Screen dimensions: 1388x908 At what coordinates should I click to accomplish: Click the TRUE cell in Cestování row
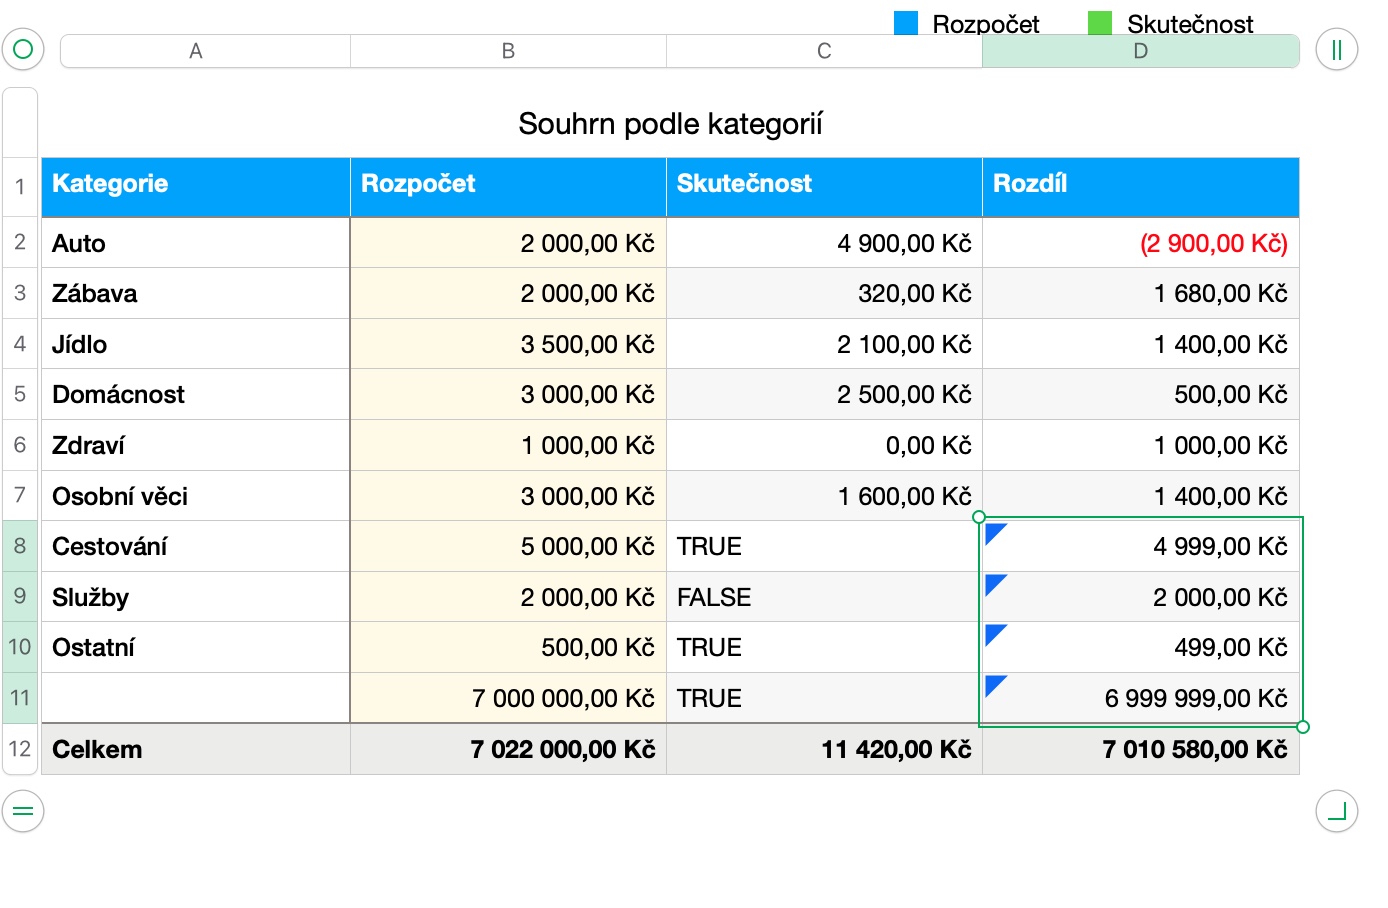(823, 546)
